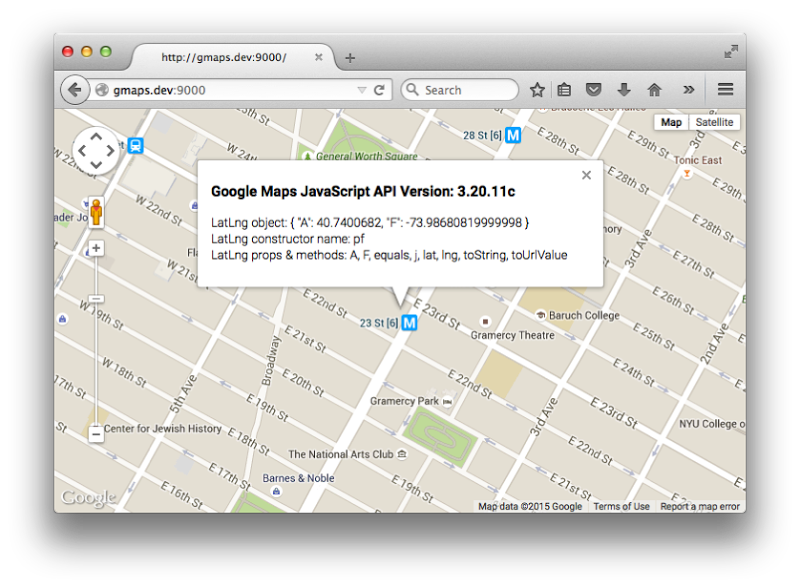
Task: Click the browser back arrow button
Action: click(x=74, y=90)
